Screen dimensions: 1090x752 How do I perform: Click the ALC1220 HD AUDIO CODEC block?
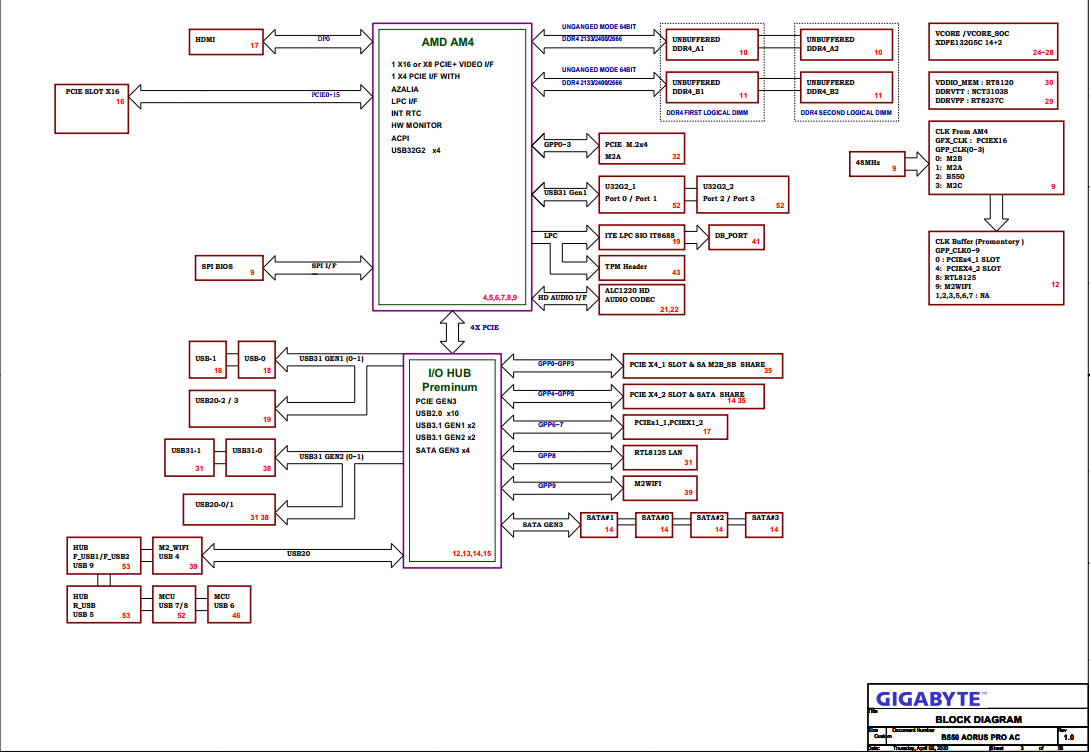642,300
